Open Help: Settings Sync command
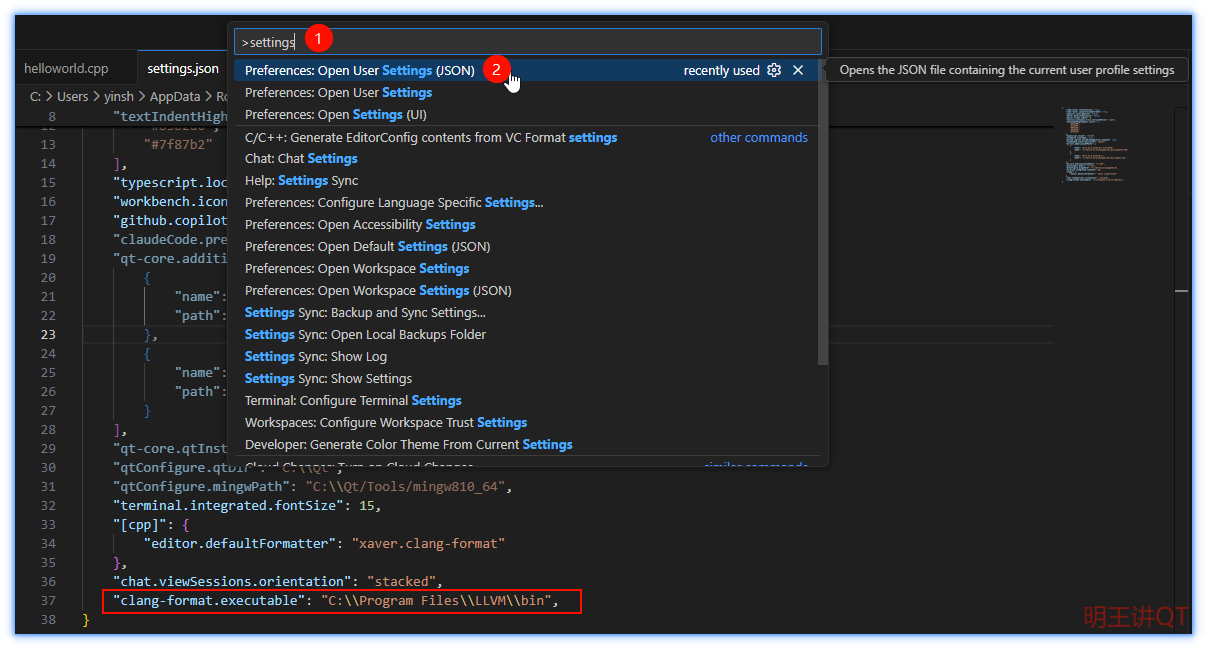The image size is (1207, 649). pos(301,181)
